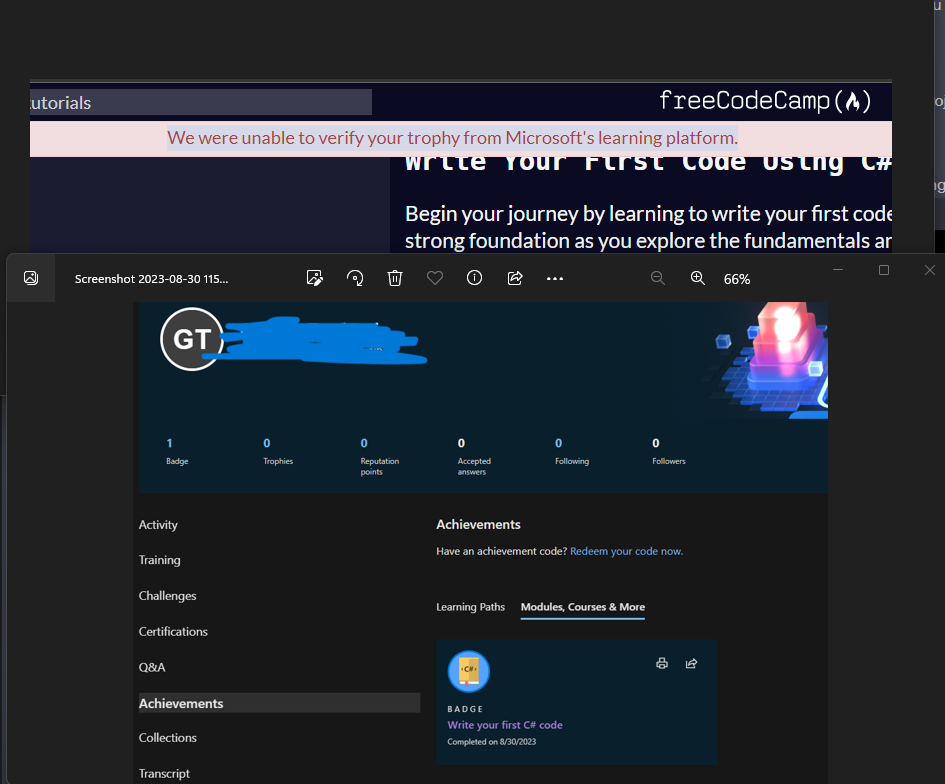Open the Certifications sidebar item
The height and width of the screenshot is (784, 945).
click(x=173, y=632)
